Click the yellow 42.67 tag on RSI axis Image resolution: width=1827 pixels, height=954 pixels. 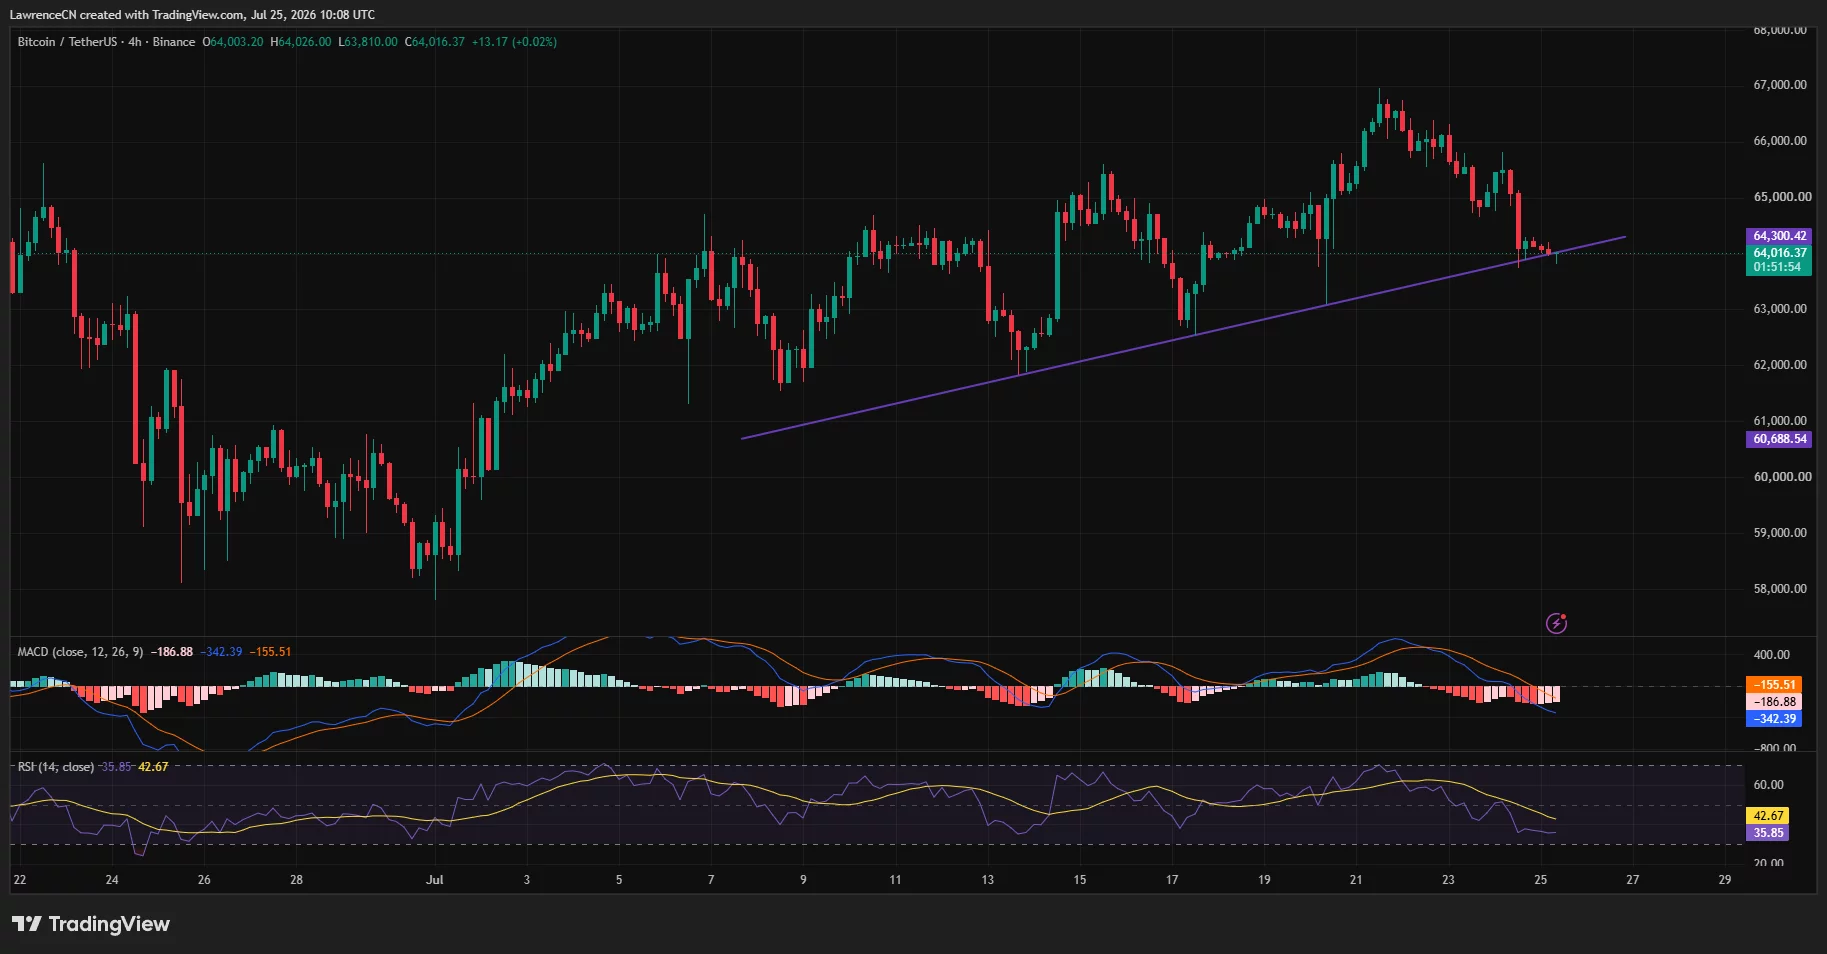1768,816
